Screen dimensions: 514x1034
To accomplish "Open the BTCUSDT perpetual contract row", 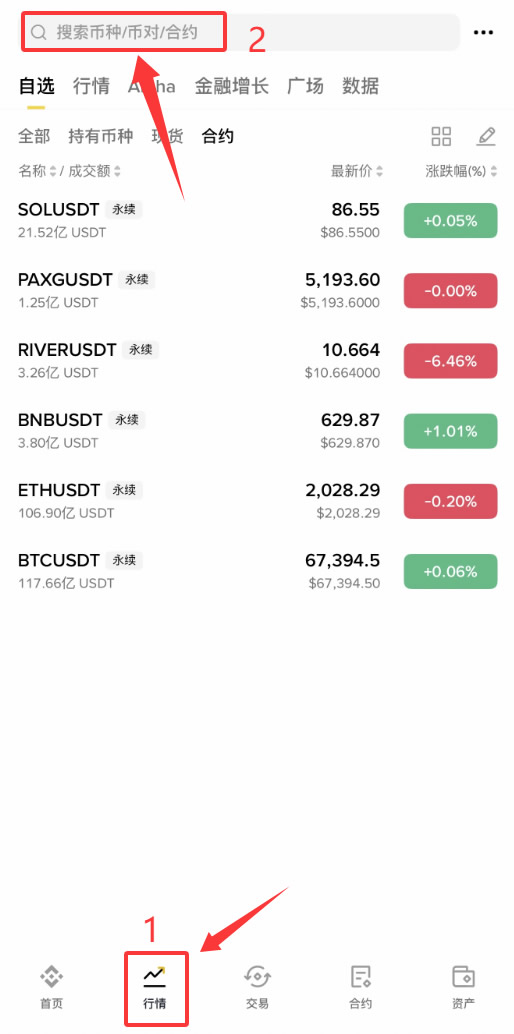I will (257, 571).
